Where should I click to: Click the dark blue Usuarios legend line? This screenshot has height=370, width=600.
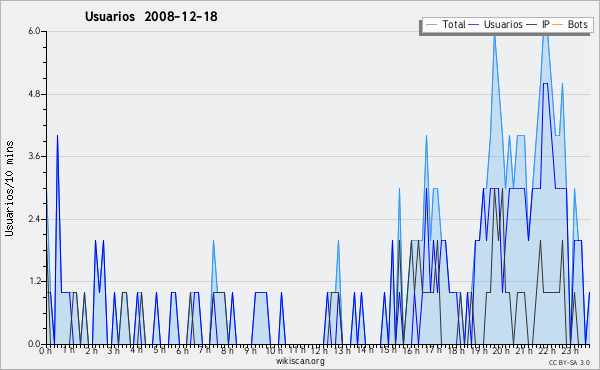coord(474,25)
